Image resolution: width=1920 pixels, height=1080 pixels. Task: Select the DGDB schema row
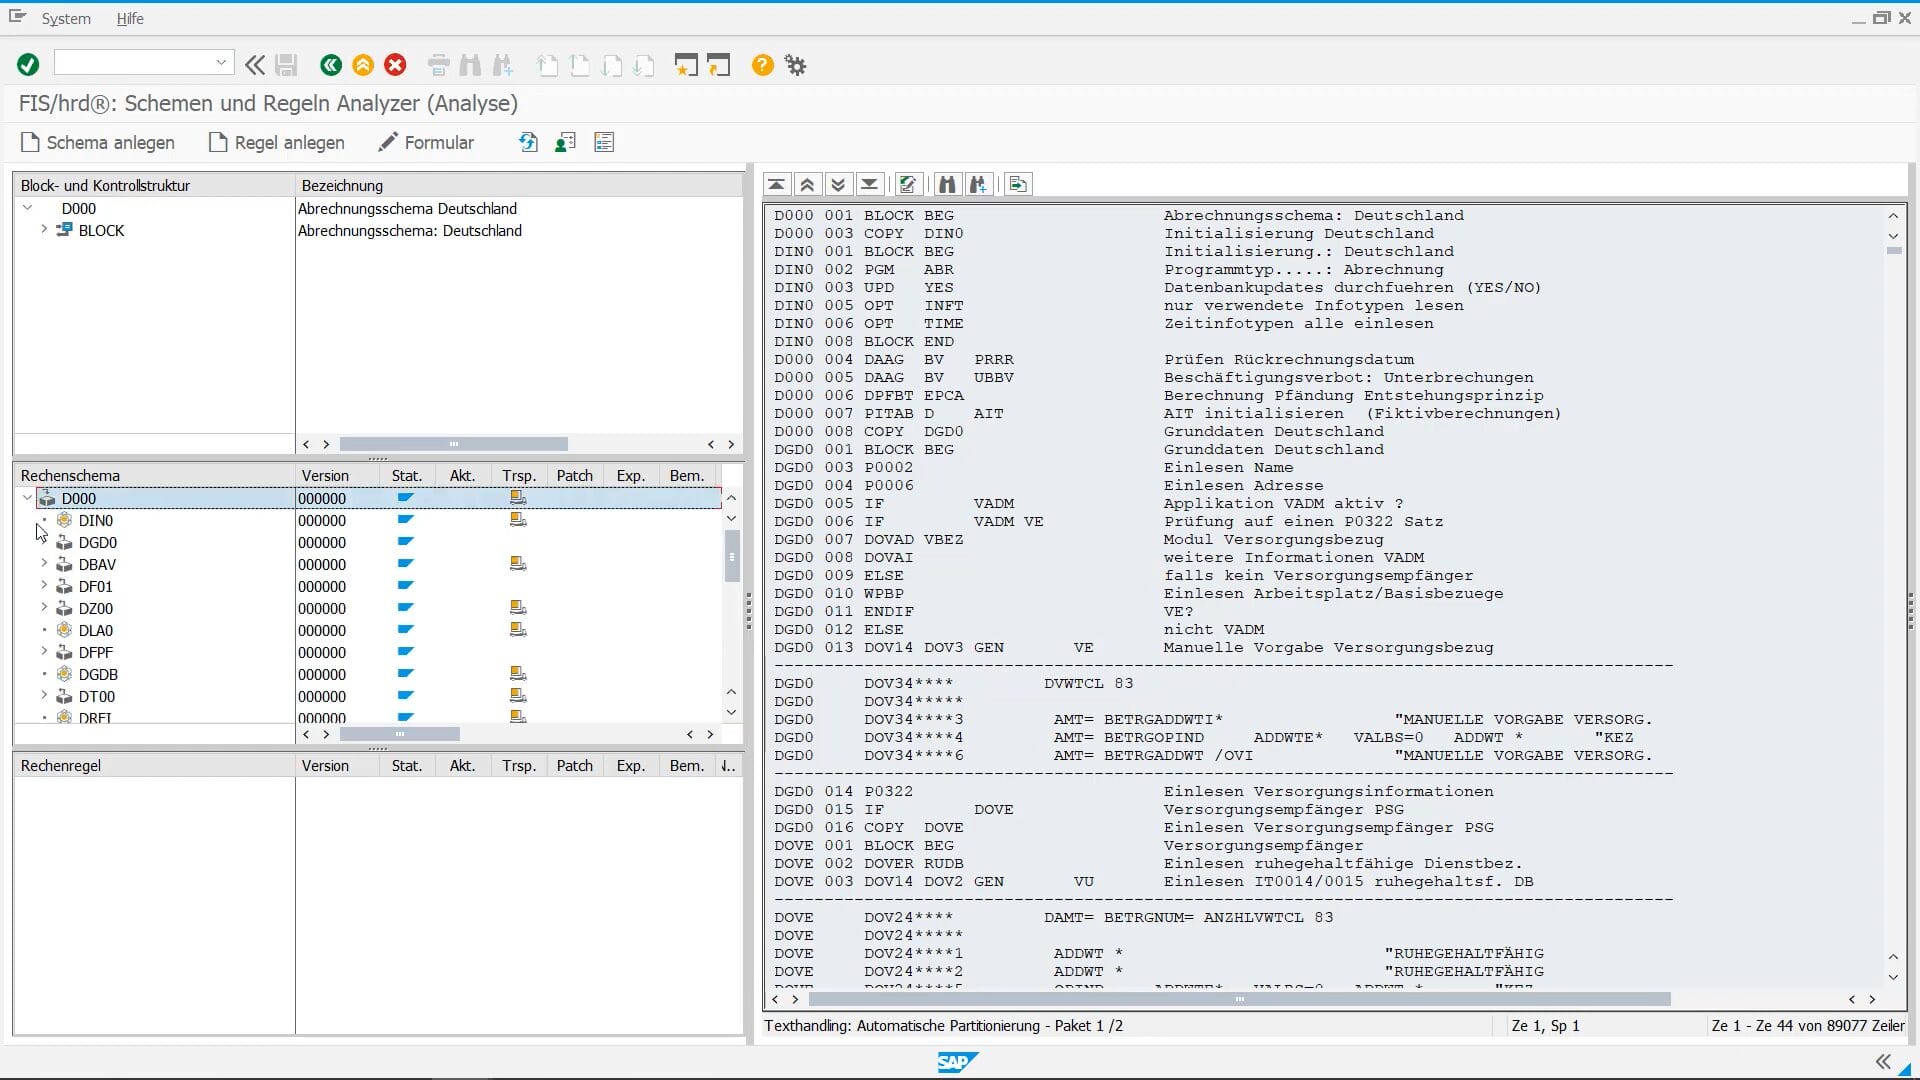click(x=98, y=674)
